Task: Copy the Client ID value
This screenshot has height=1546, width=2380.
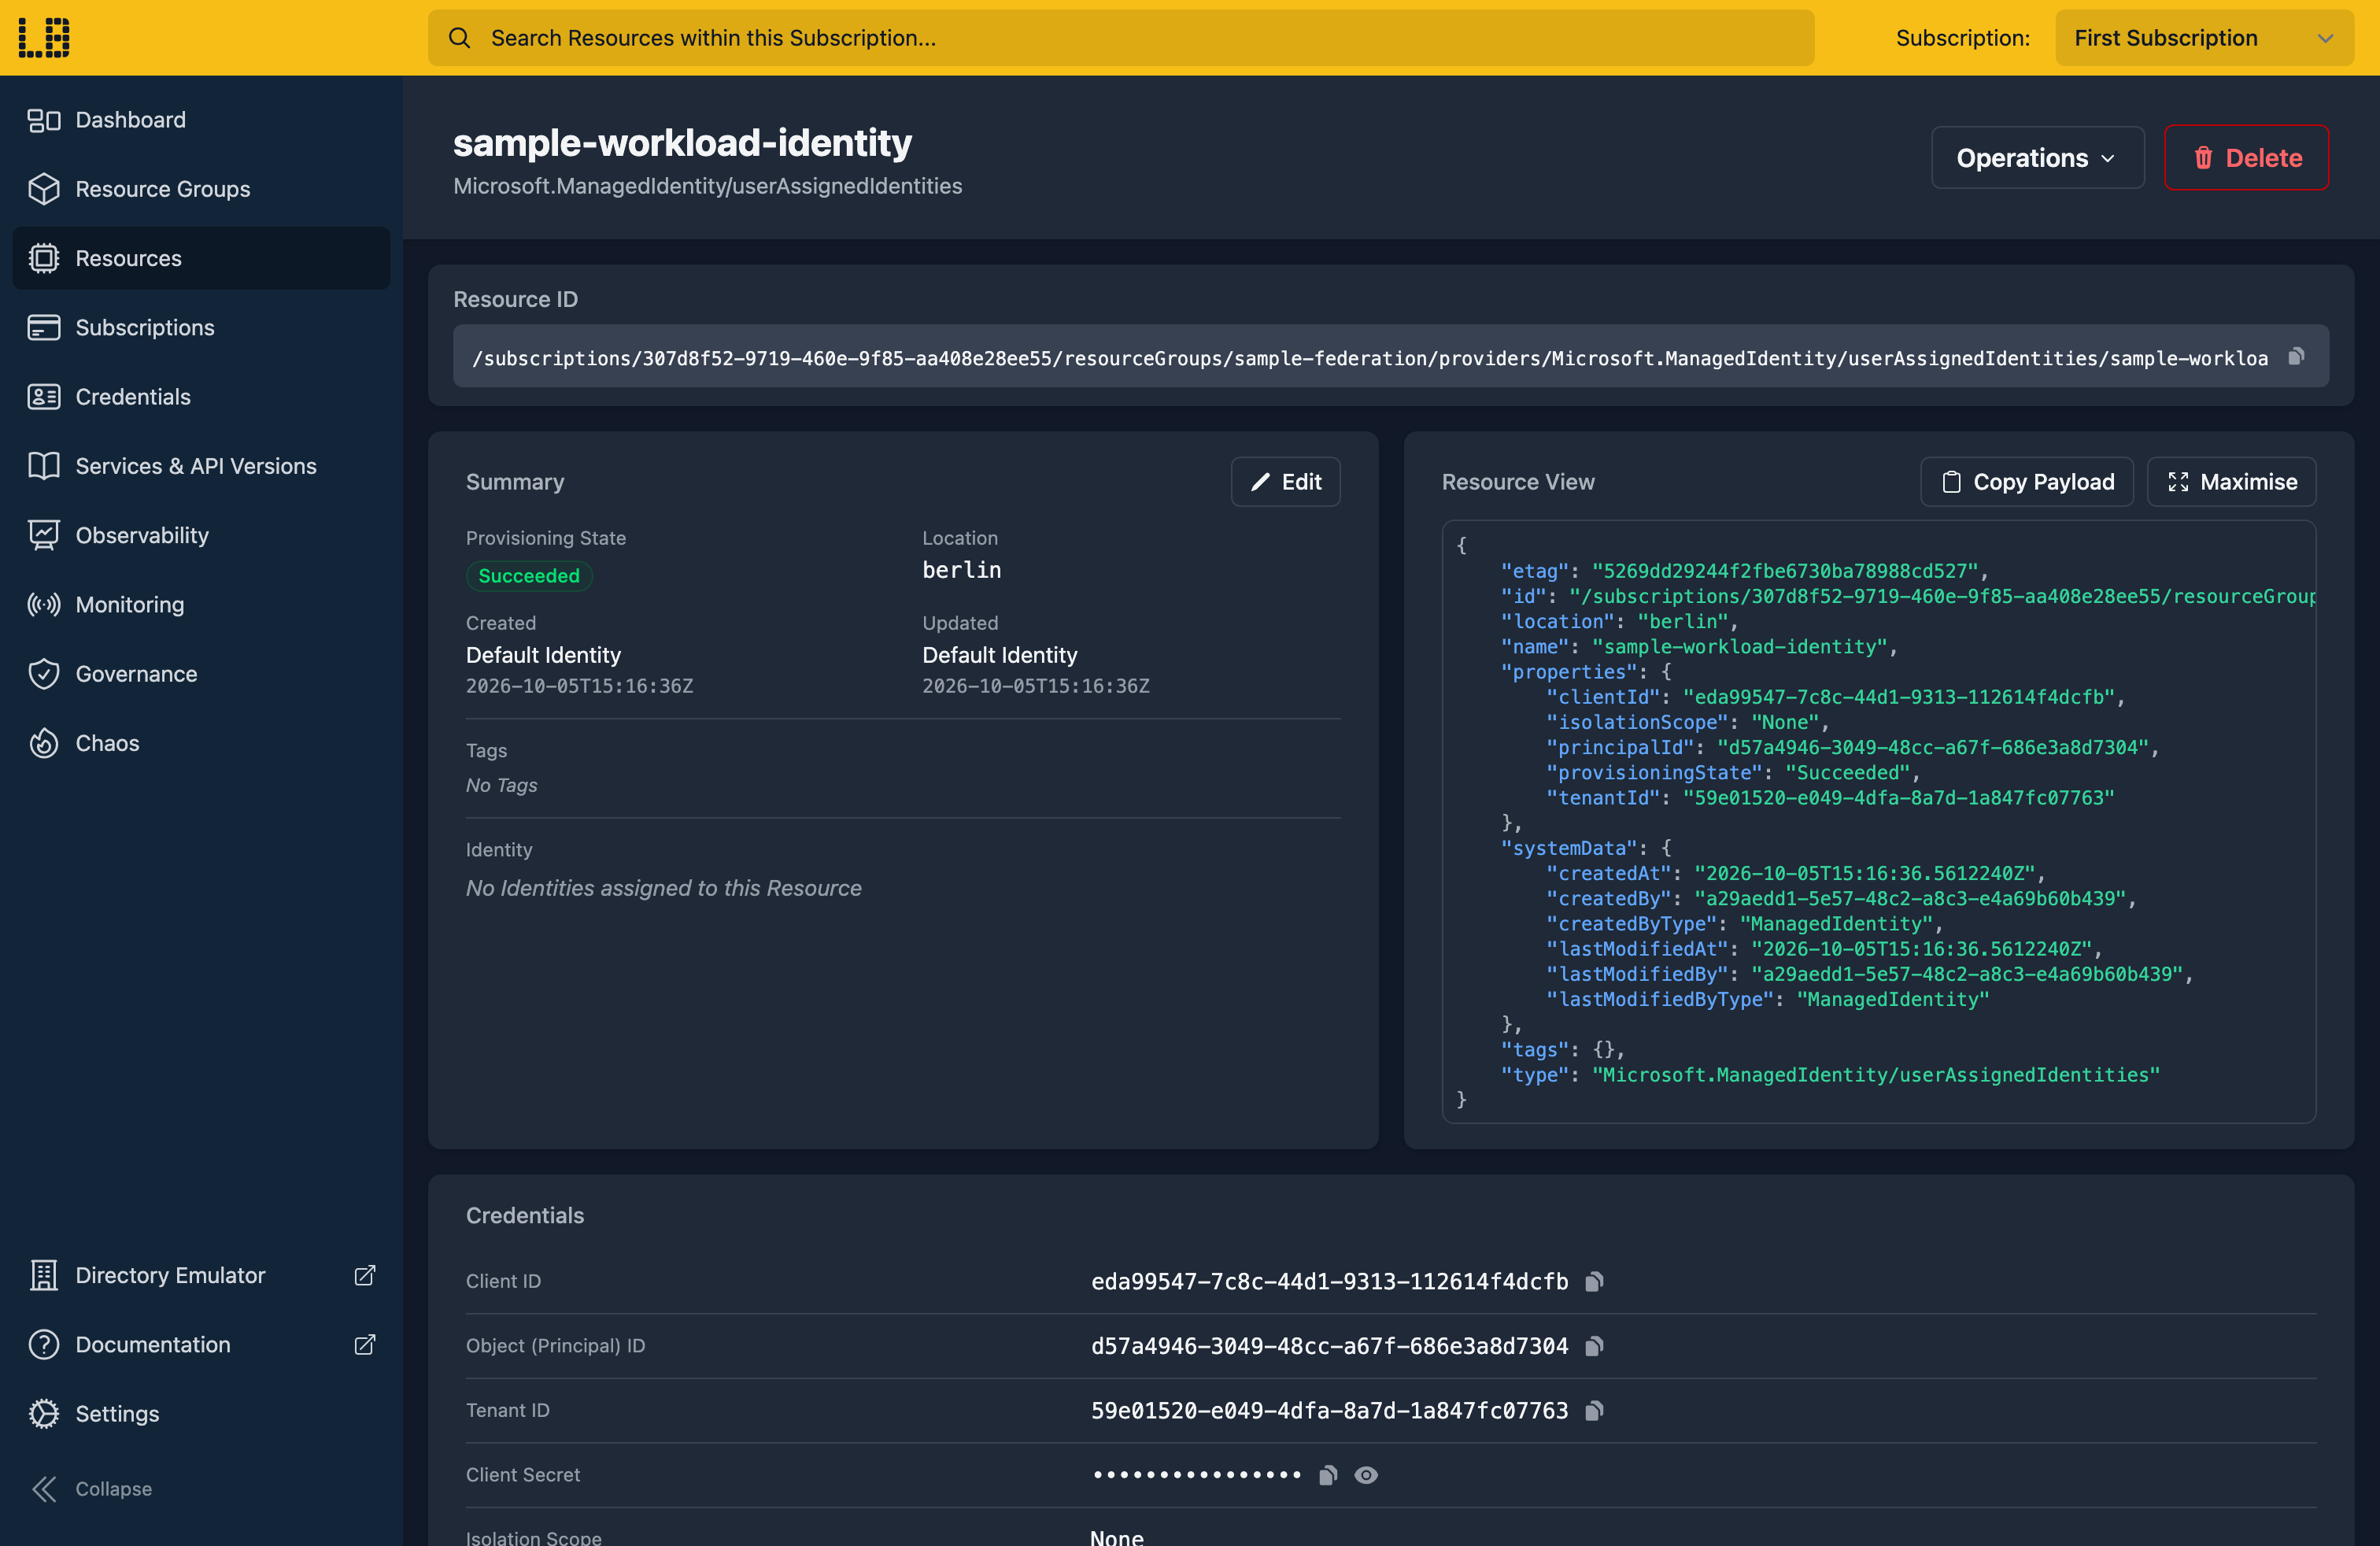Action: [1594, 1281]
